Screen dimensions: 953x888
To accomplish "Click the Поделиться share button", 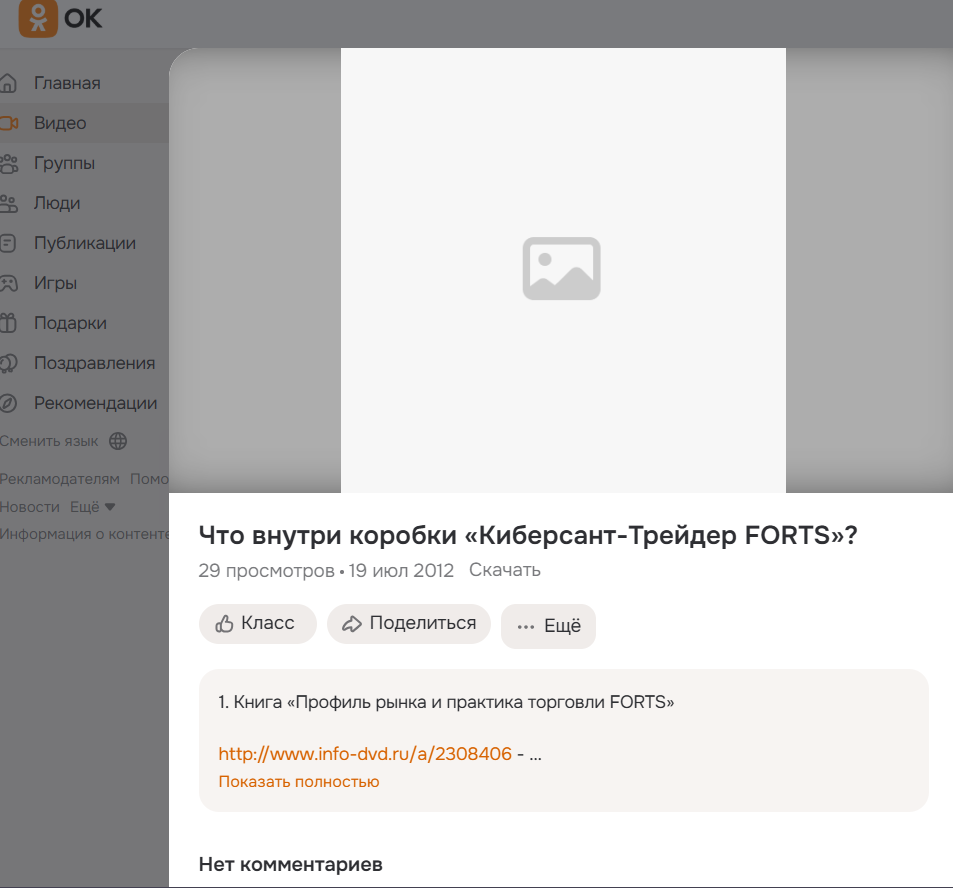I will click(409, 624).
